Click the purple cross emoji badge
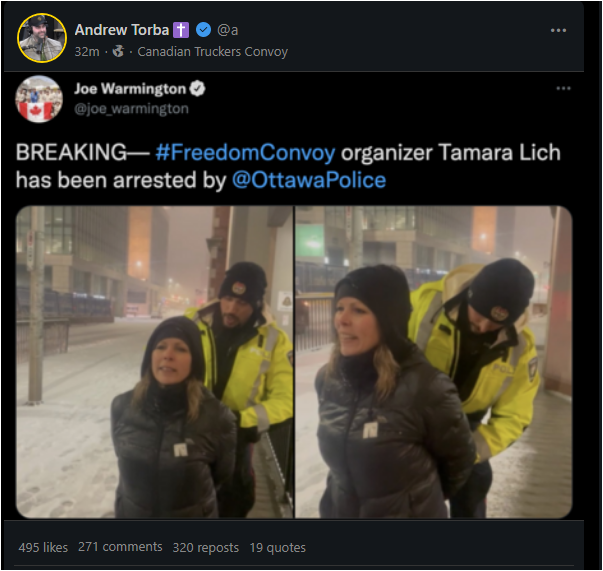Viewport: 603px width, 571px height. 181,30
